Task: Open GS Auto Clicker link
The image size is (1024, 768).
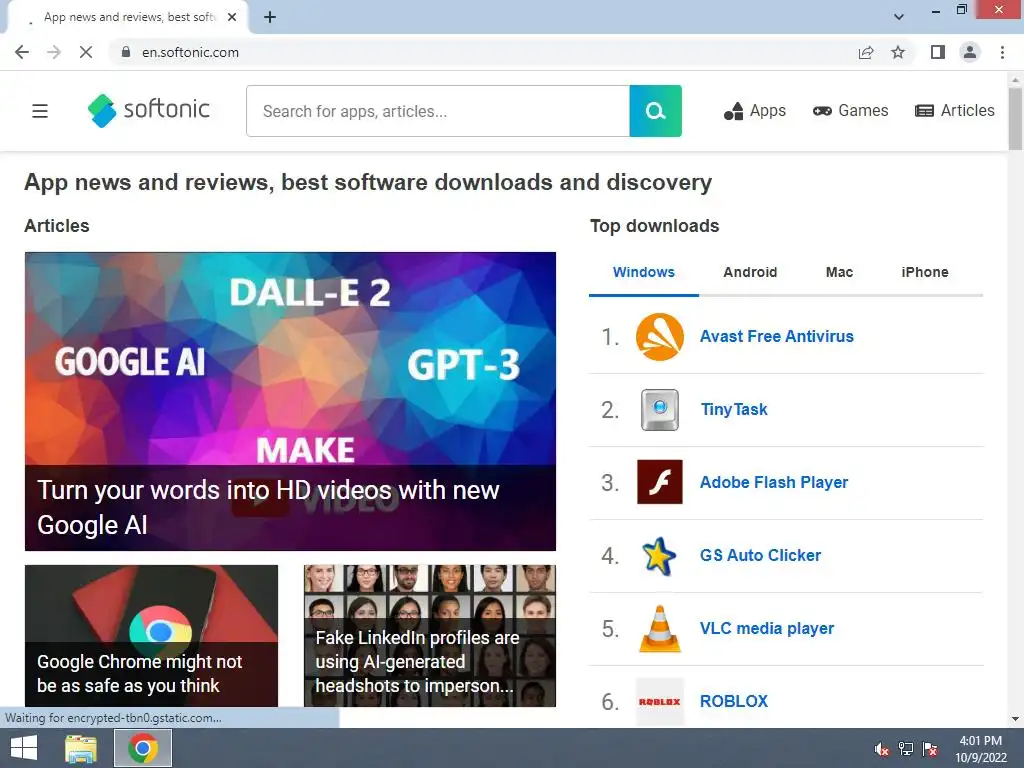Action: tap(760, 556)
